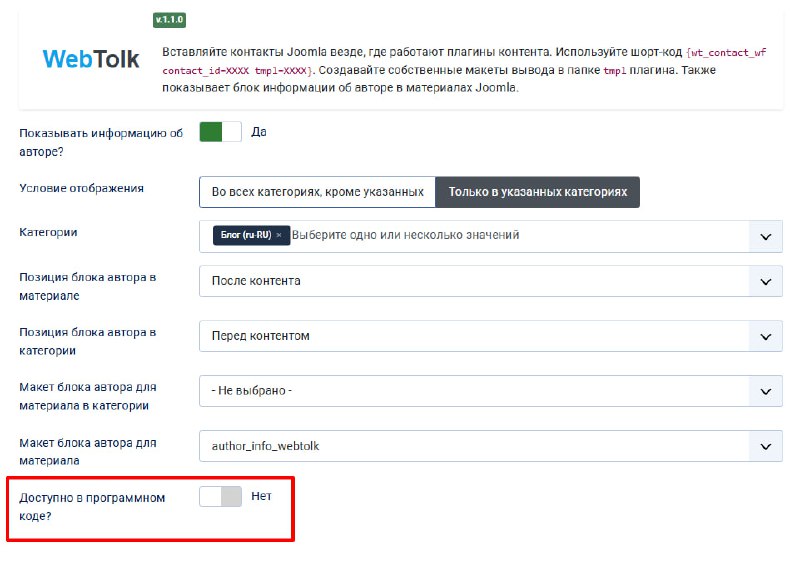
Task: Click the 'Да' status text beside the switch
Action: [259, 132]
